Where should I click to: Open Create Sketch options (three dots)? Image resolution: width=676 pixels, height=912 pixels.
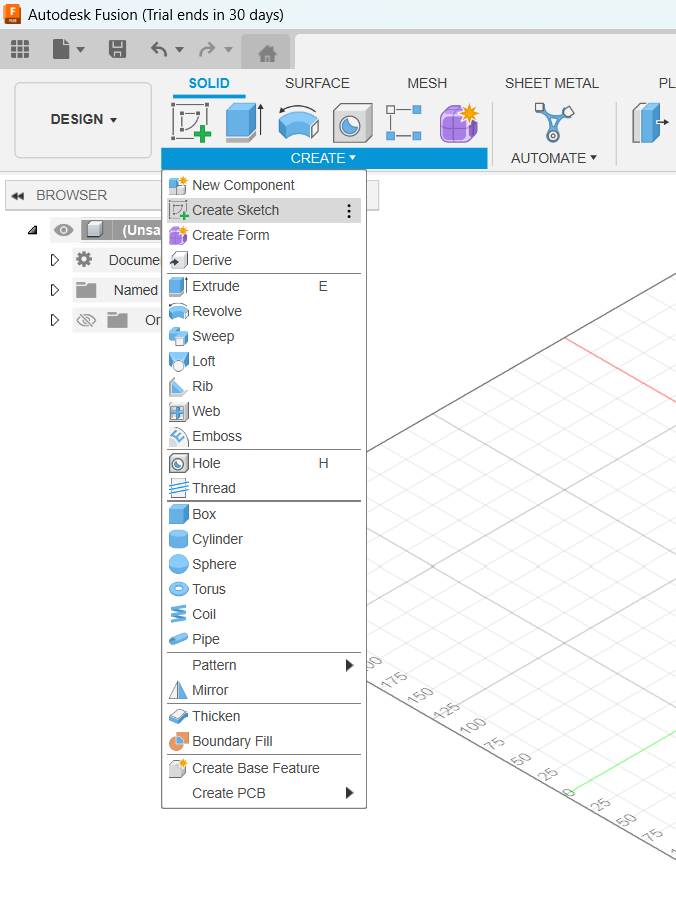[349, 211]
